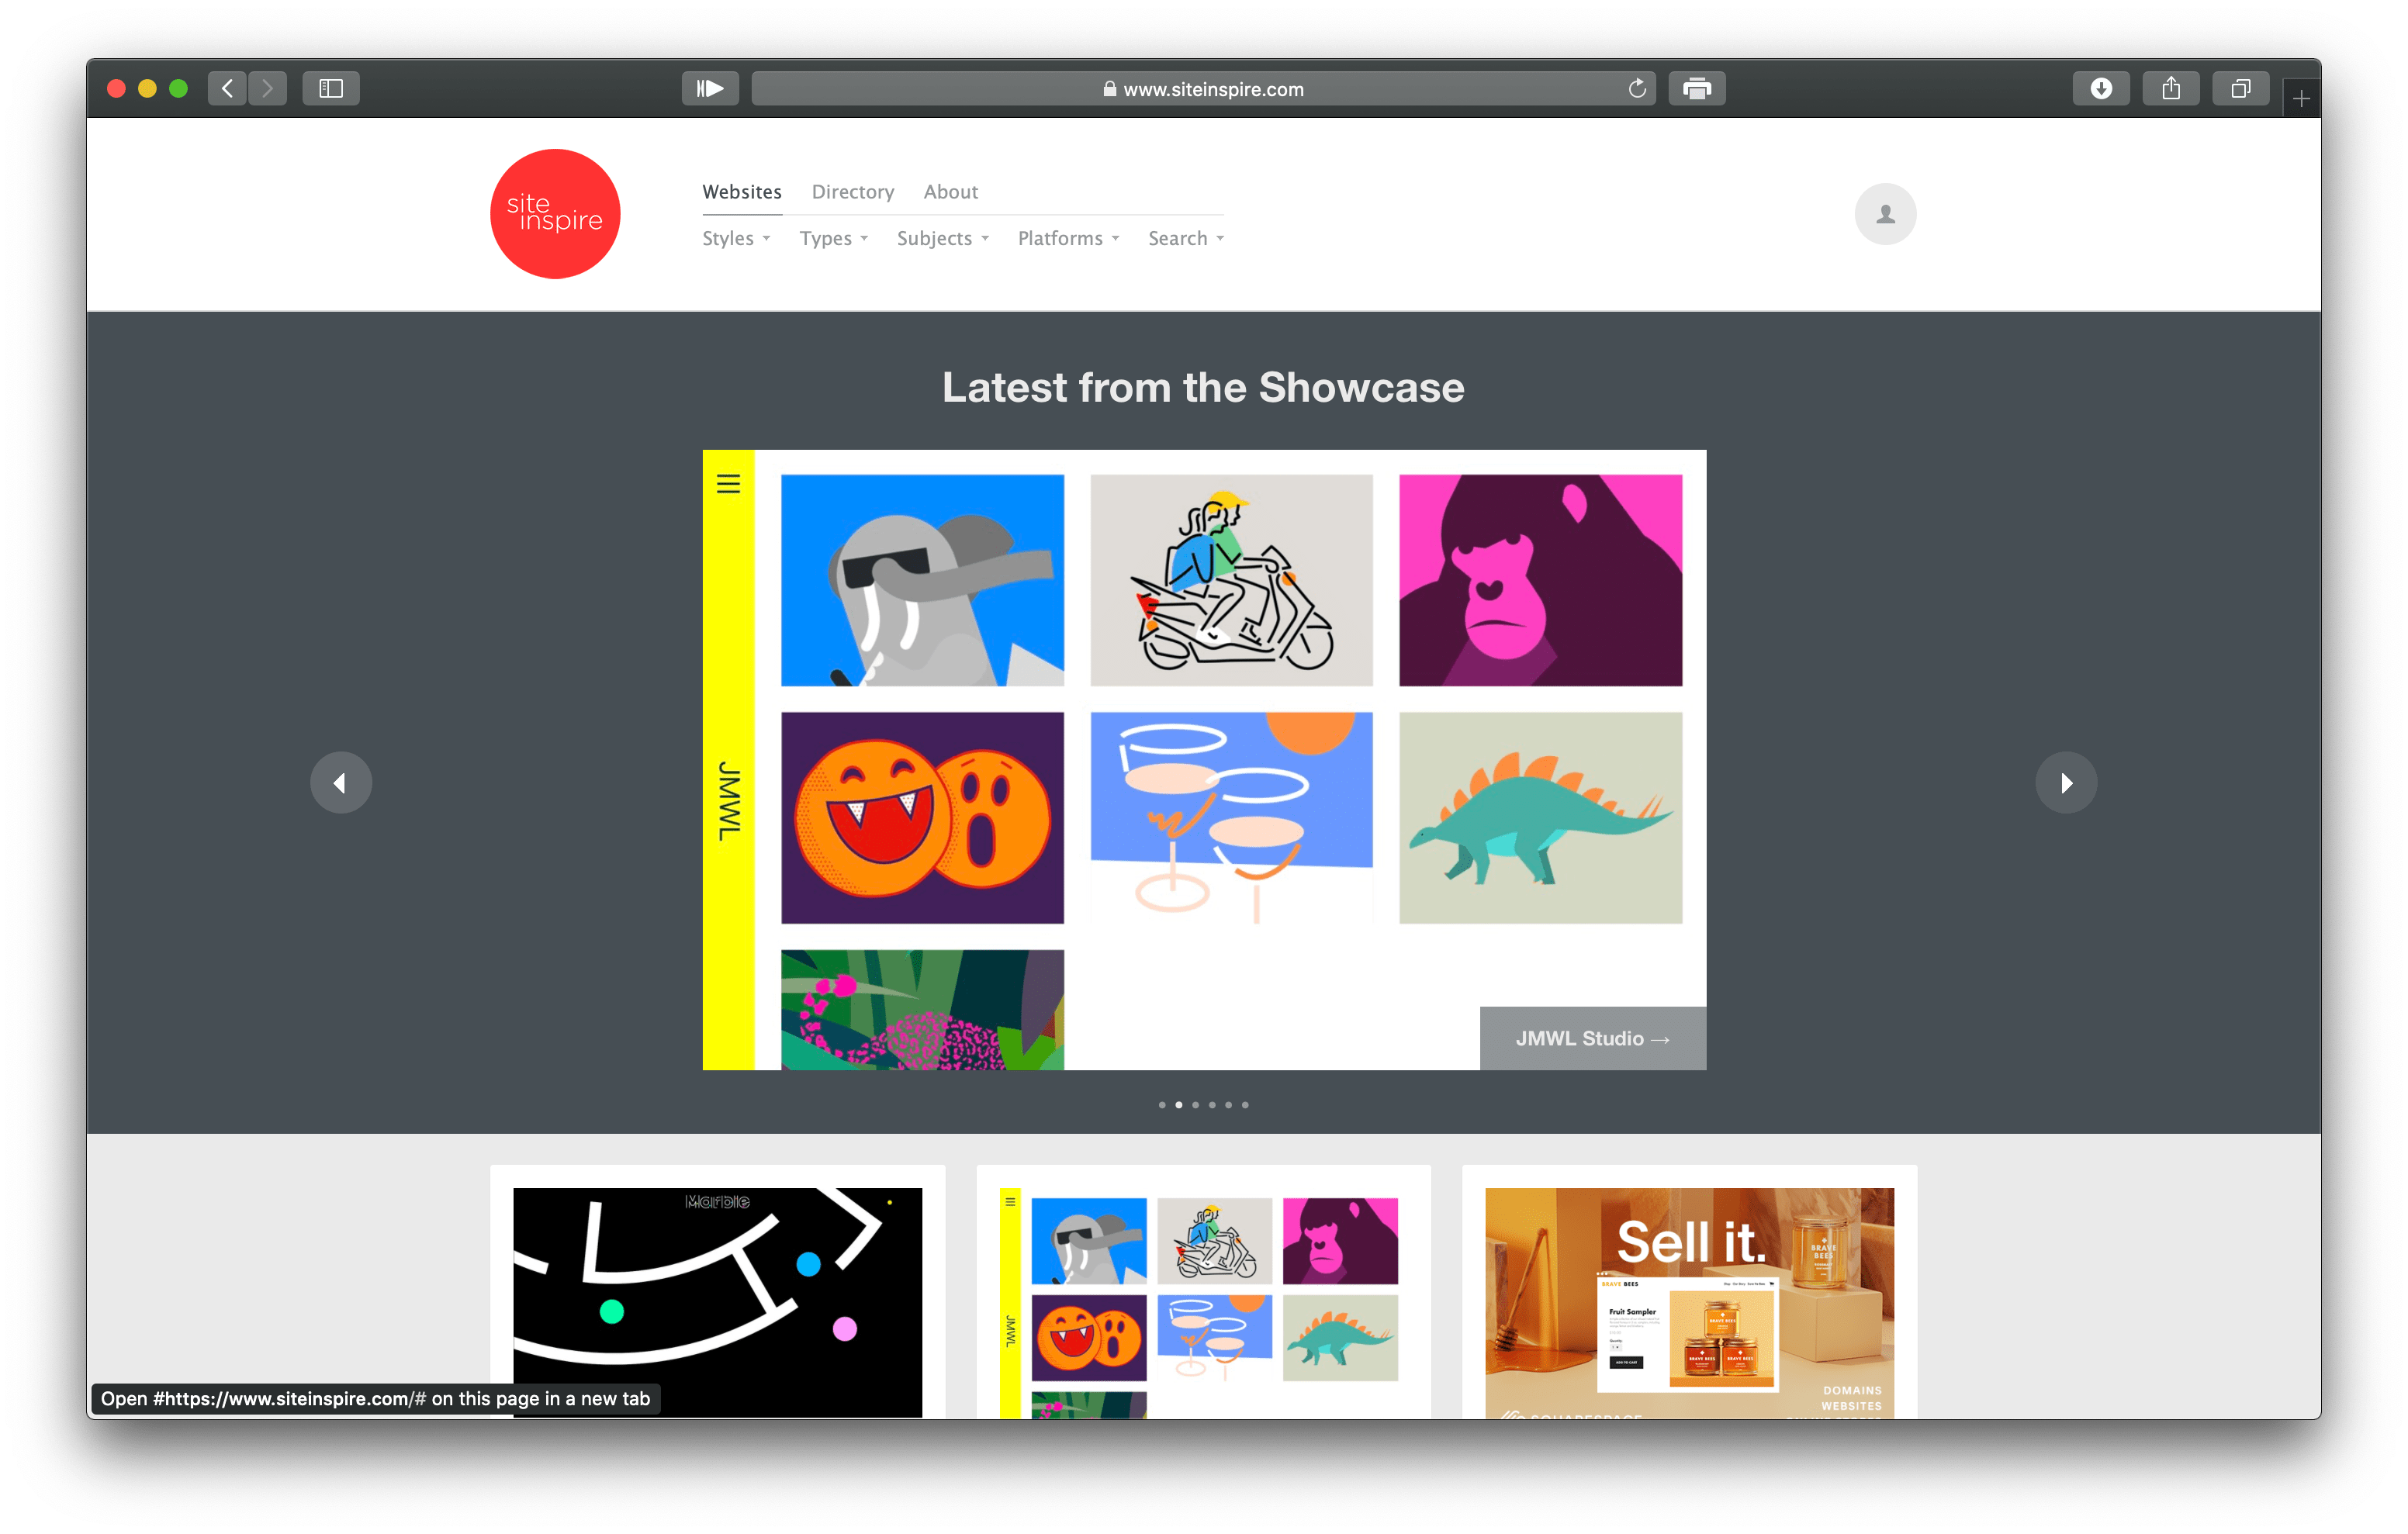
Task: Reload the page using the refresh icon
Action: tap(1637, 88)
